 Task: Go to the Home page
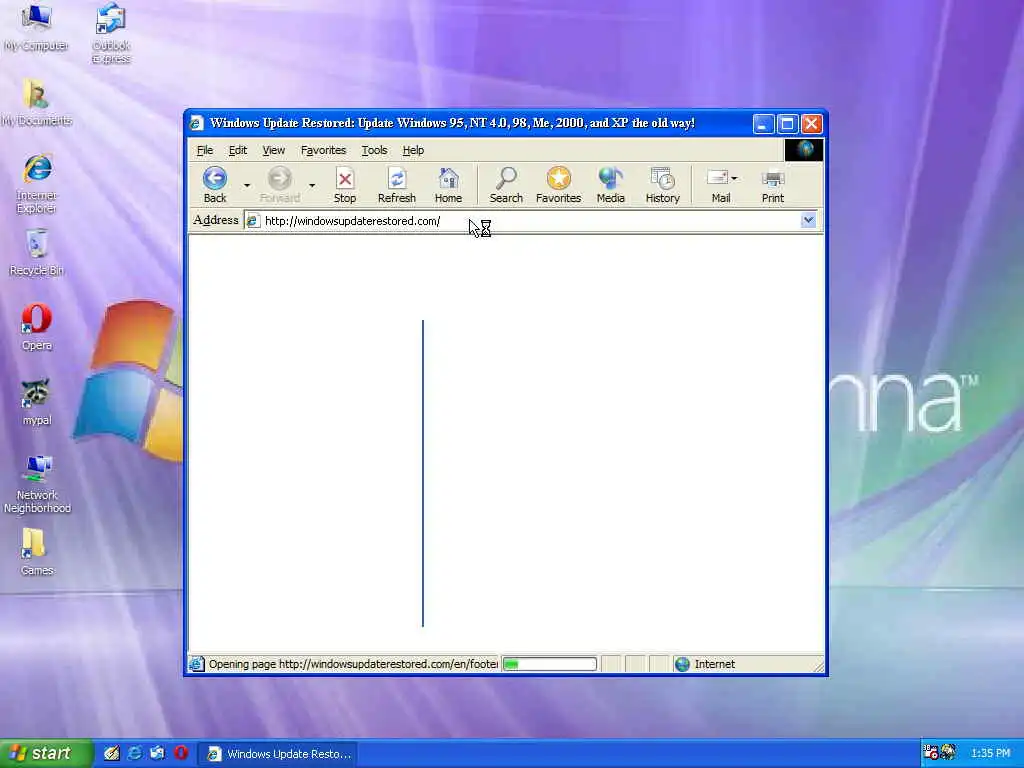coord(448,185)
